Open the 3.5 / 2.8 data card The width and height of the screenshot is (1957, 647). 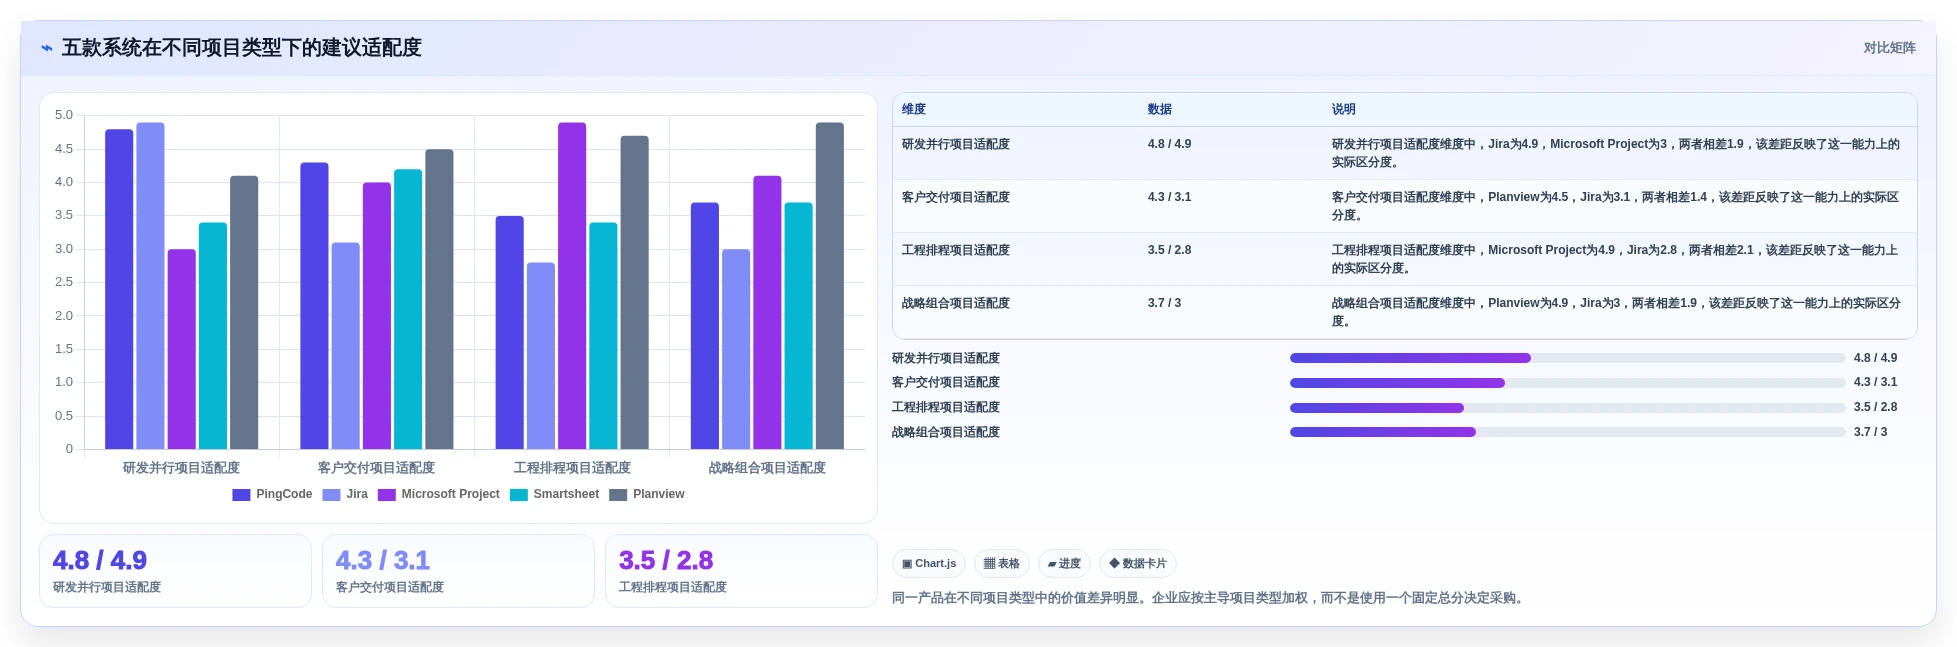click(741, 571)
